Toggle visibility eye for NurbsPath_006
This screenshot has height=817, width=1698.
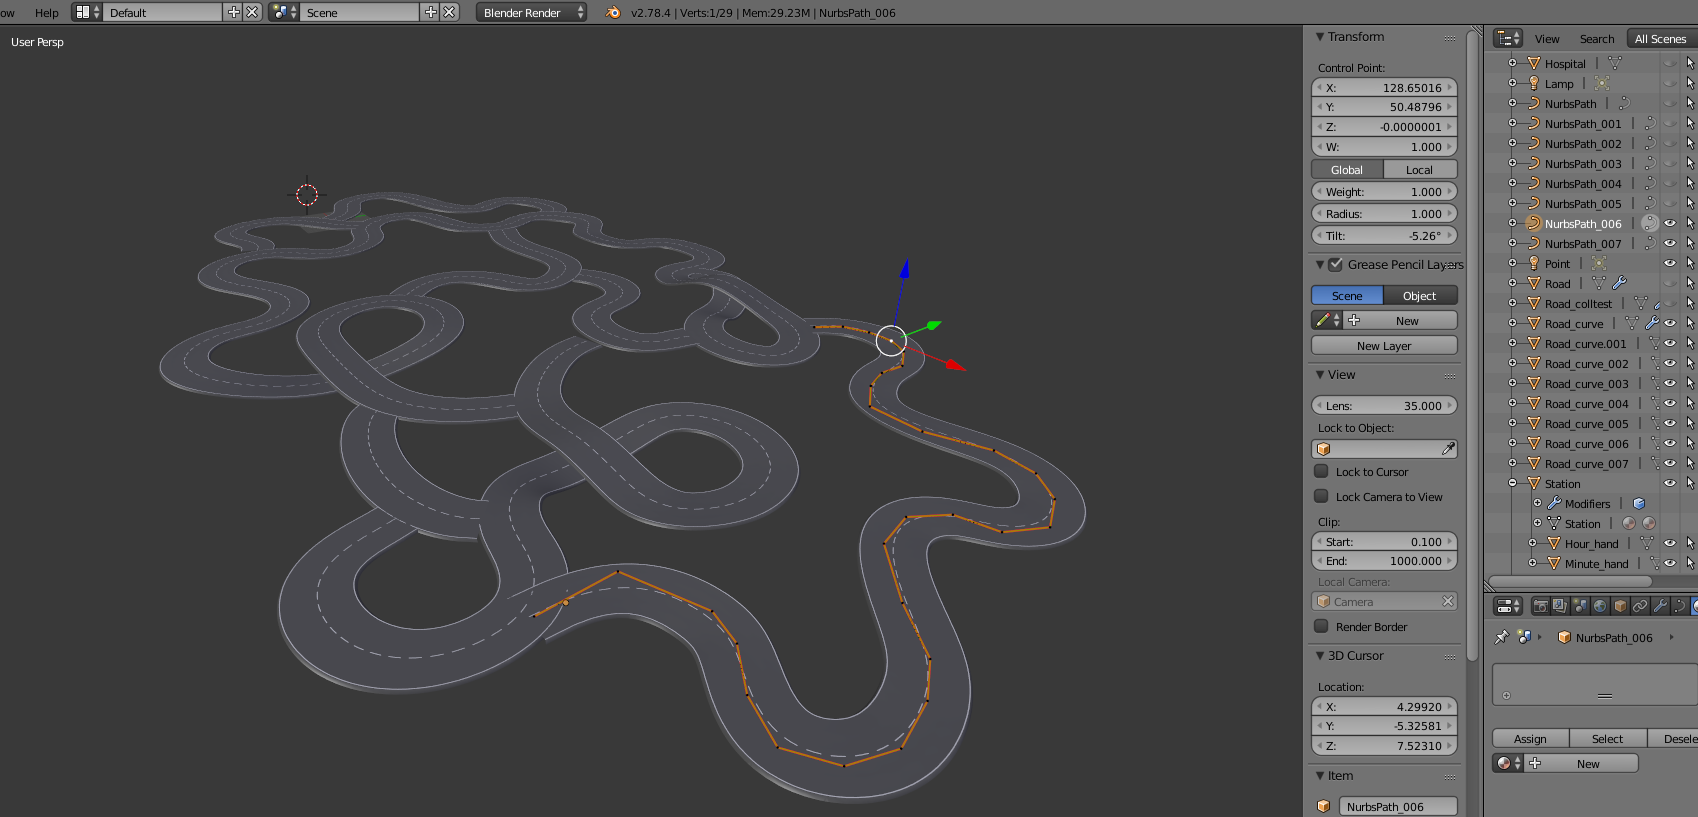coord(1669,223)
